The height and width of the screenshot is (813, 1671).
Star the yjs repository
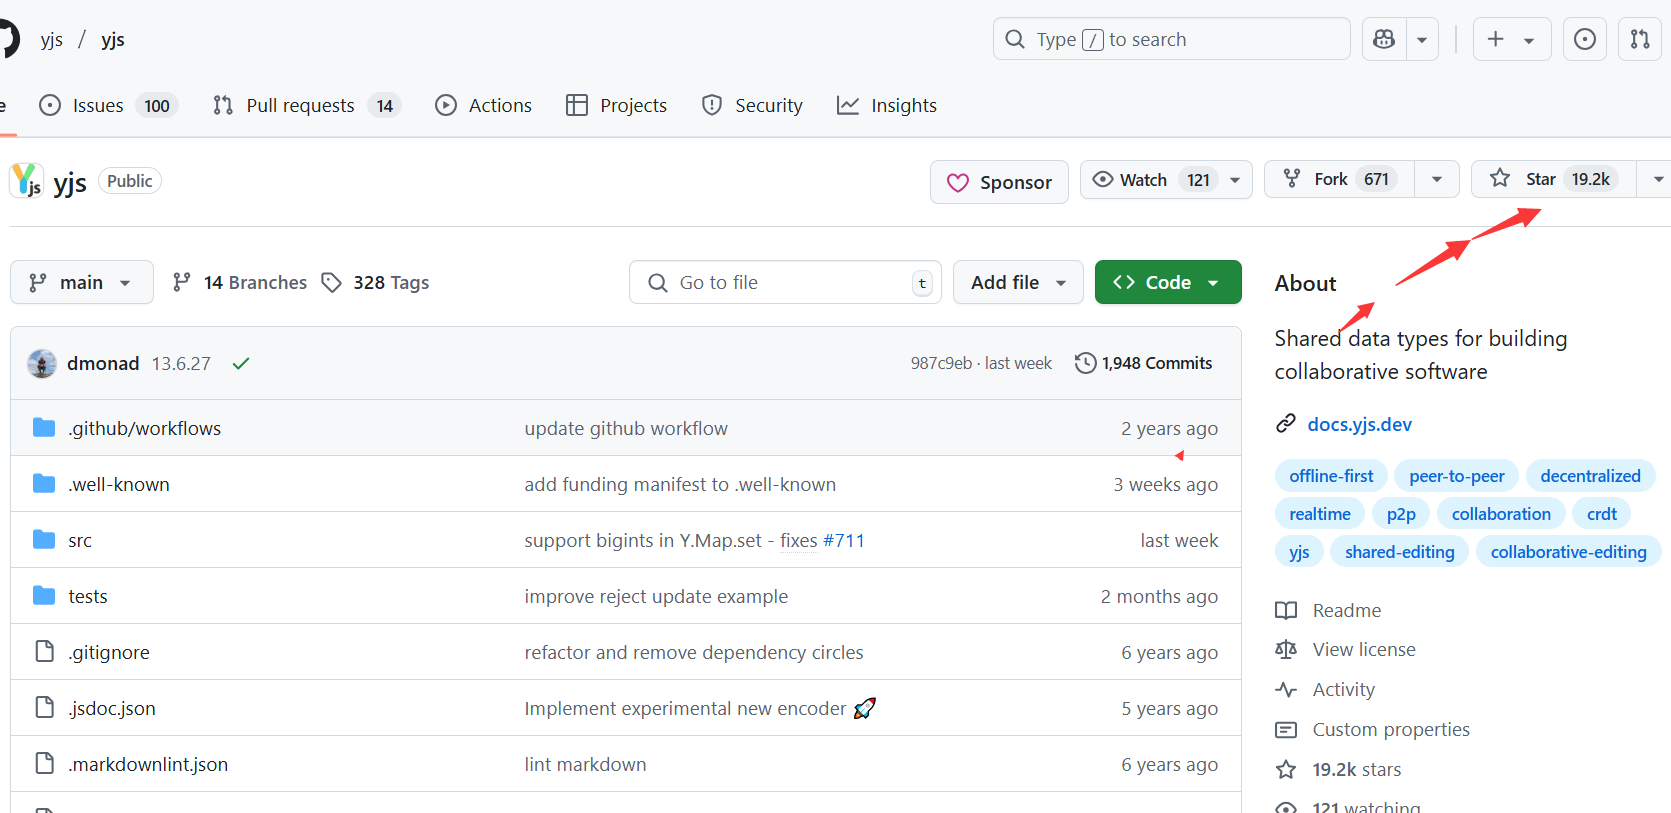click(1554, 179)
